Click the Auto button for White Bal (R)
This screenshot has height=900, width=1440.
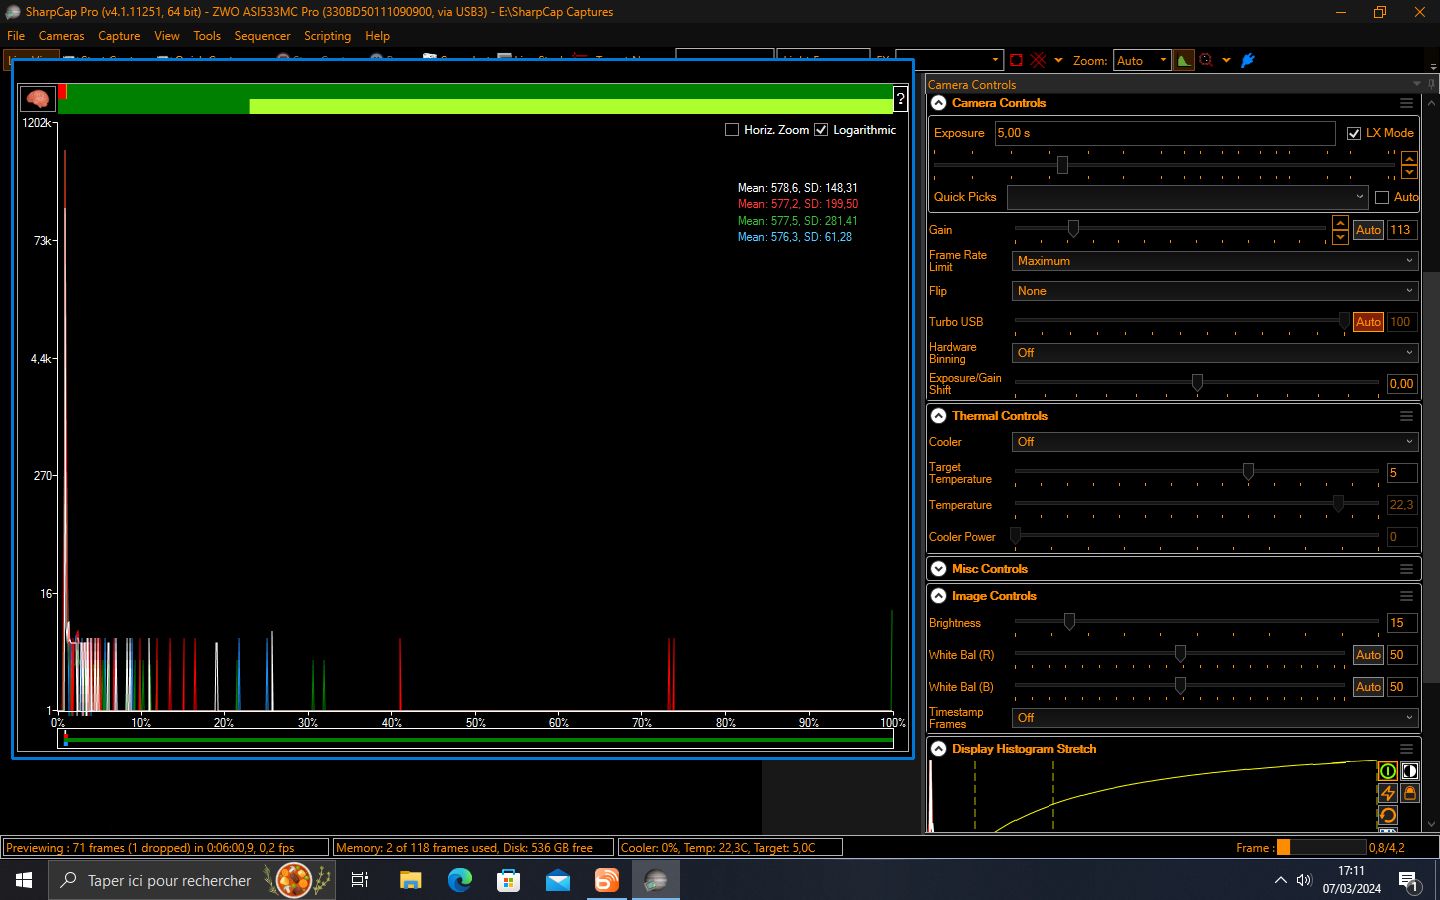(x=1368, y=655)
